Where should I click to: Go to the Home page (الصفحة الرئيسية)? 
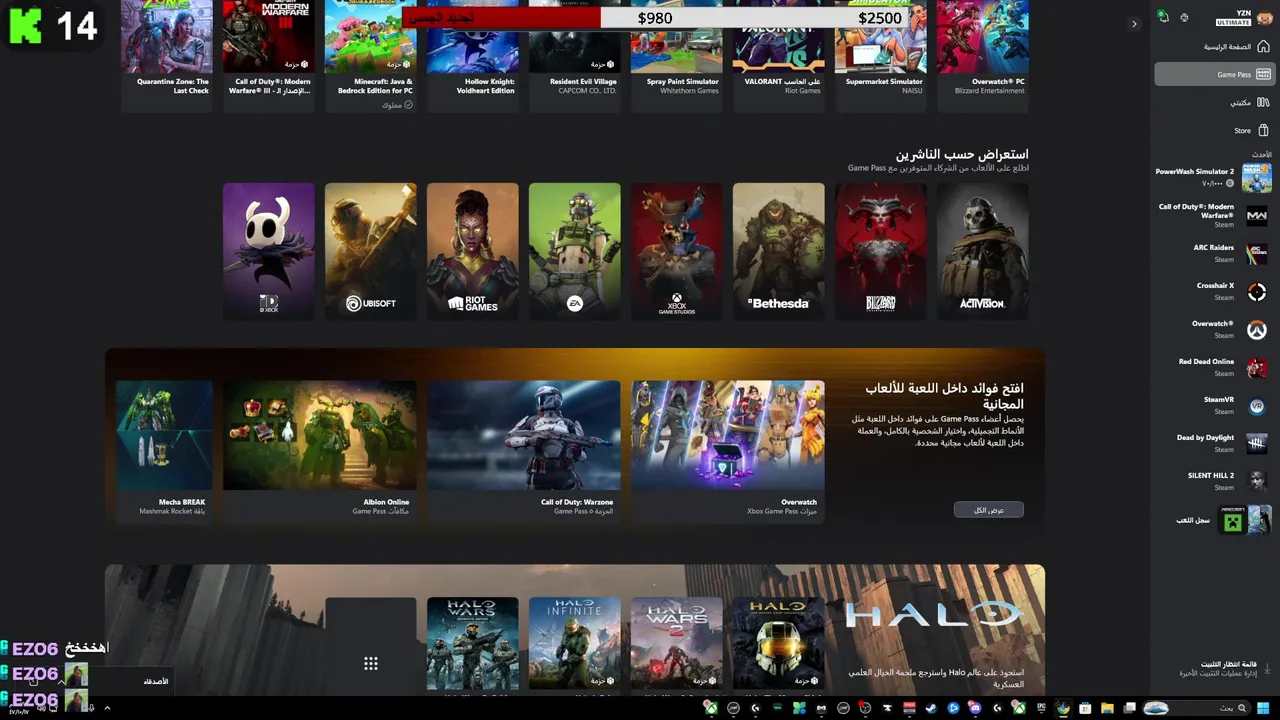pos(1214,47)
